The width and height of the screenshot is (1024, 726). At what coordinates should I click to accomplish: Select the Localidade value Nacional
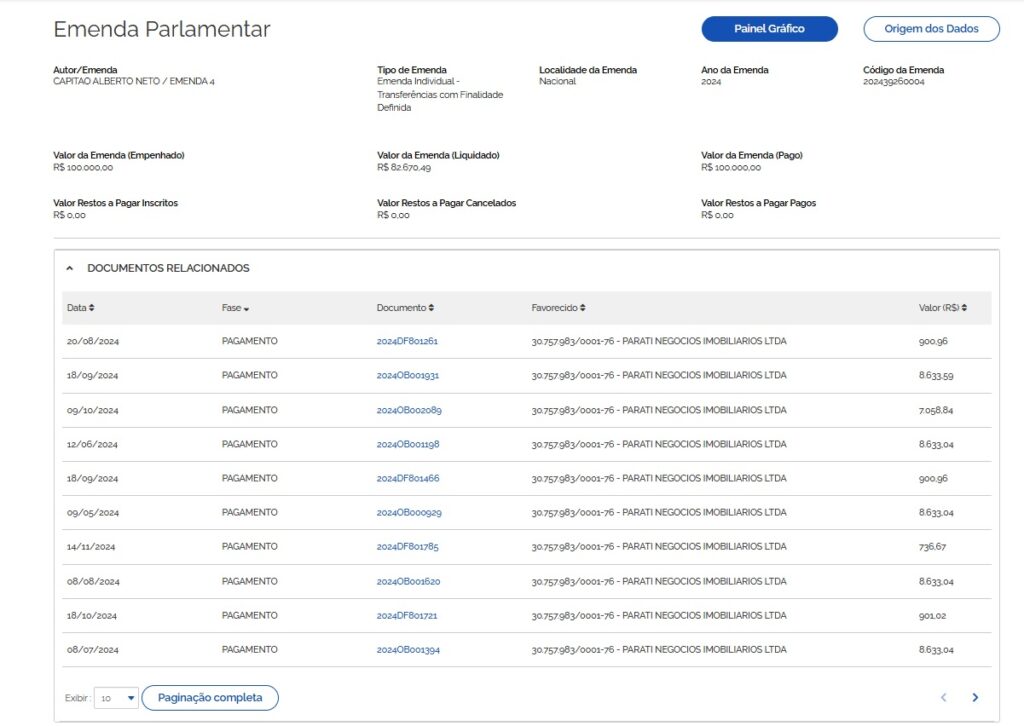point(557,81)
